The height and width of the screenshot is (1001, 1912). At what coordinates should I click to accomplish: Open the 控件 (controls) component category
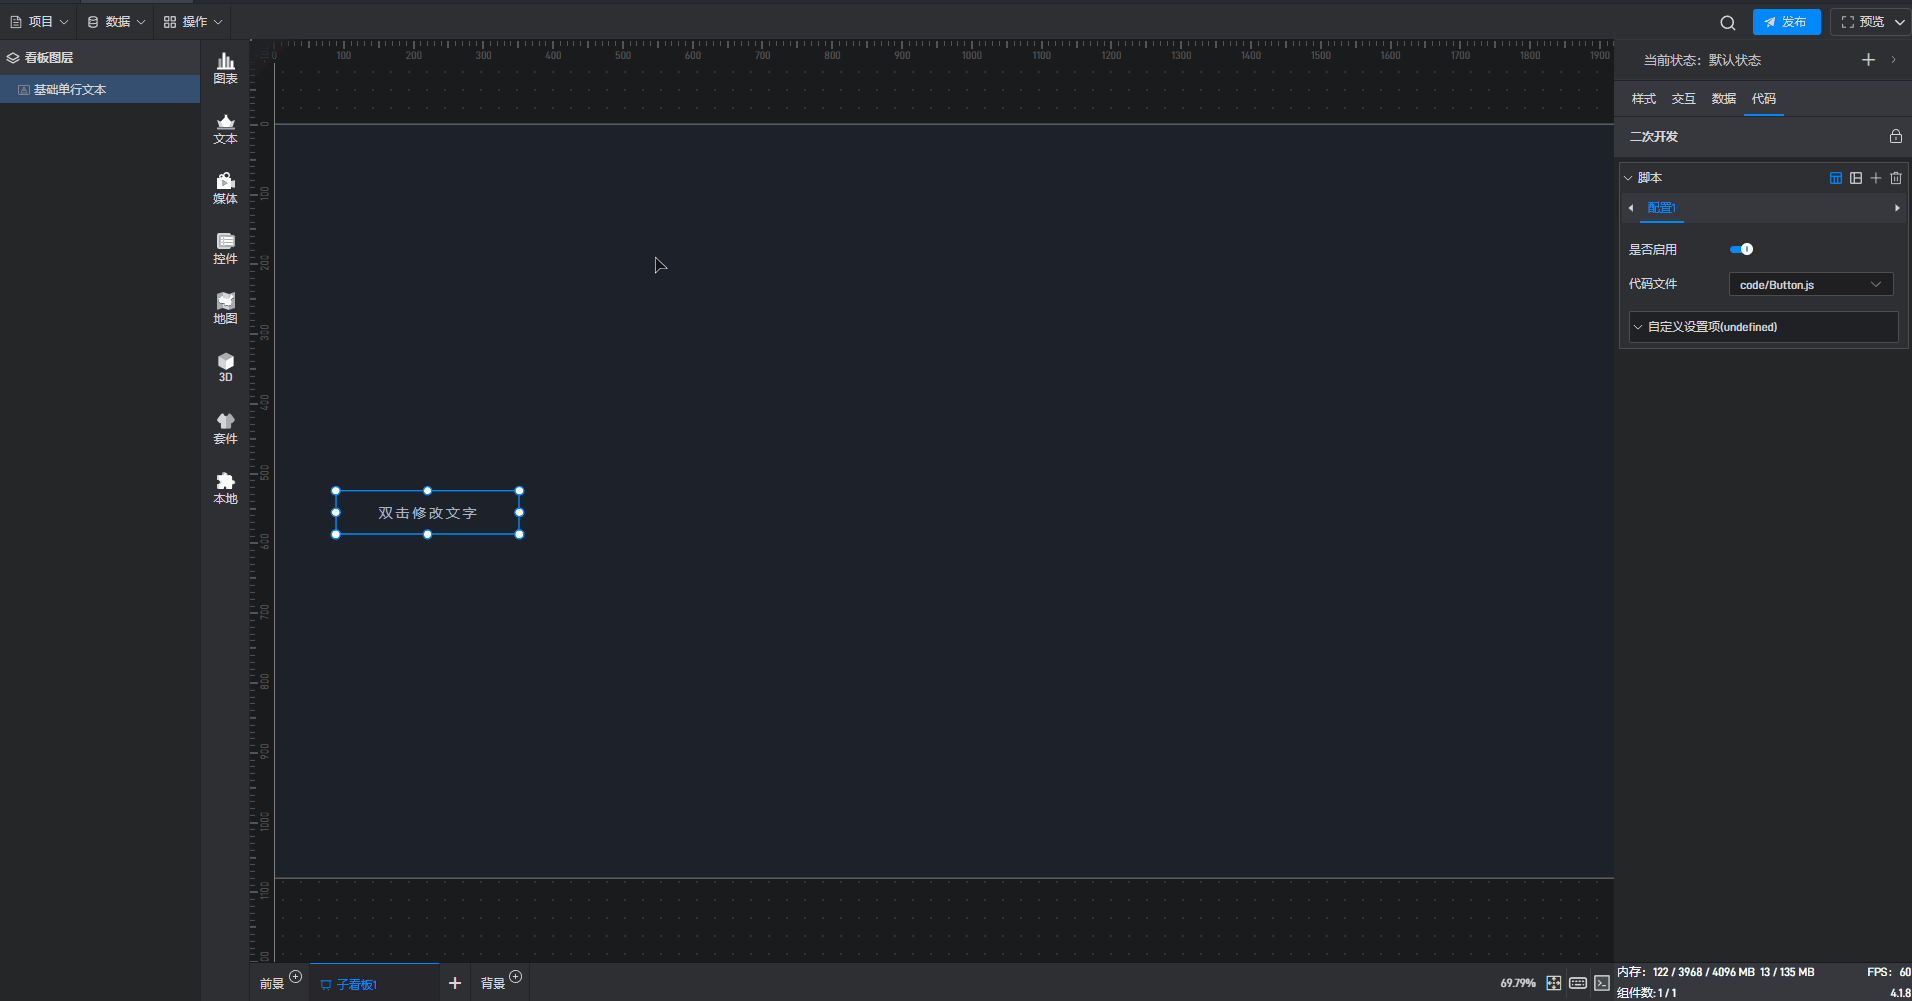tap(225, 248)
